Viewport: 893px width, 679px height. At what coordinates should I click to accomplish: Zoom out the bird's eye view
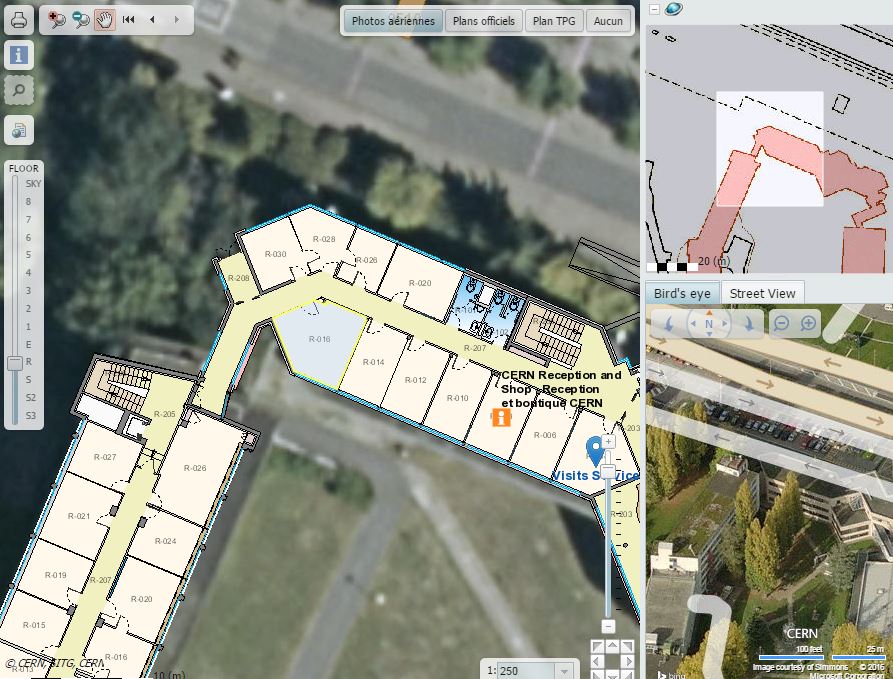[781, 324]
